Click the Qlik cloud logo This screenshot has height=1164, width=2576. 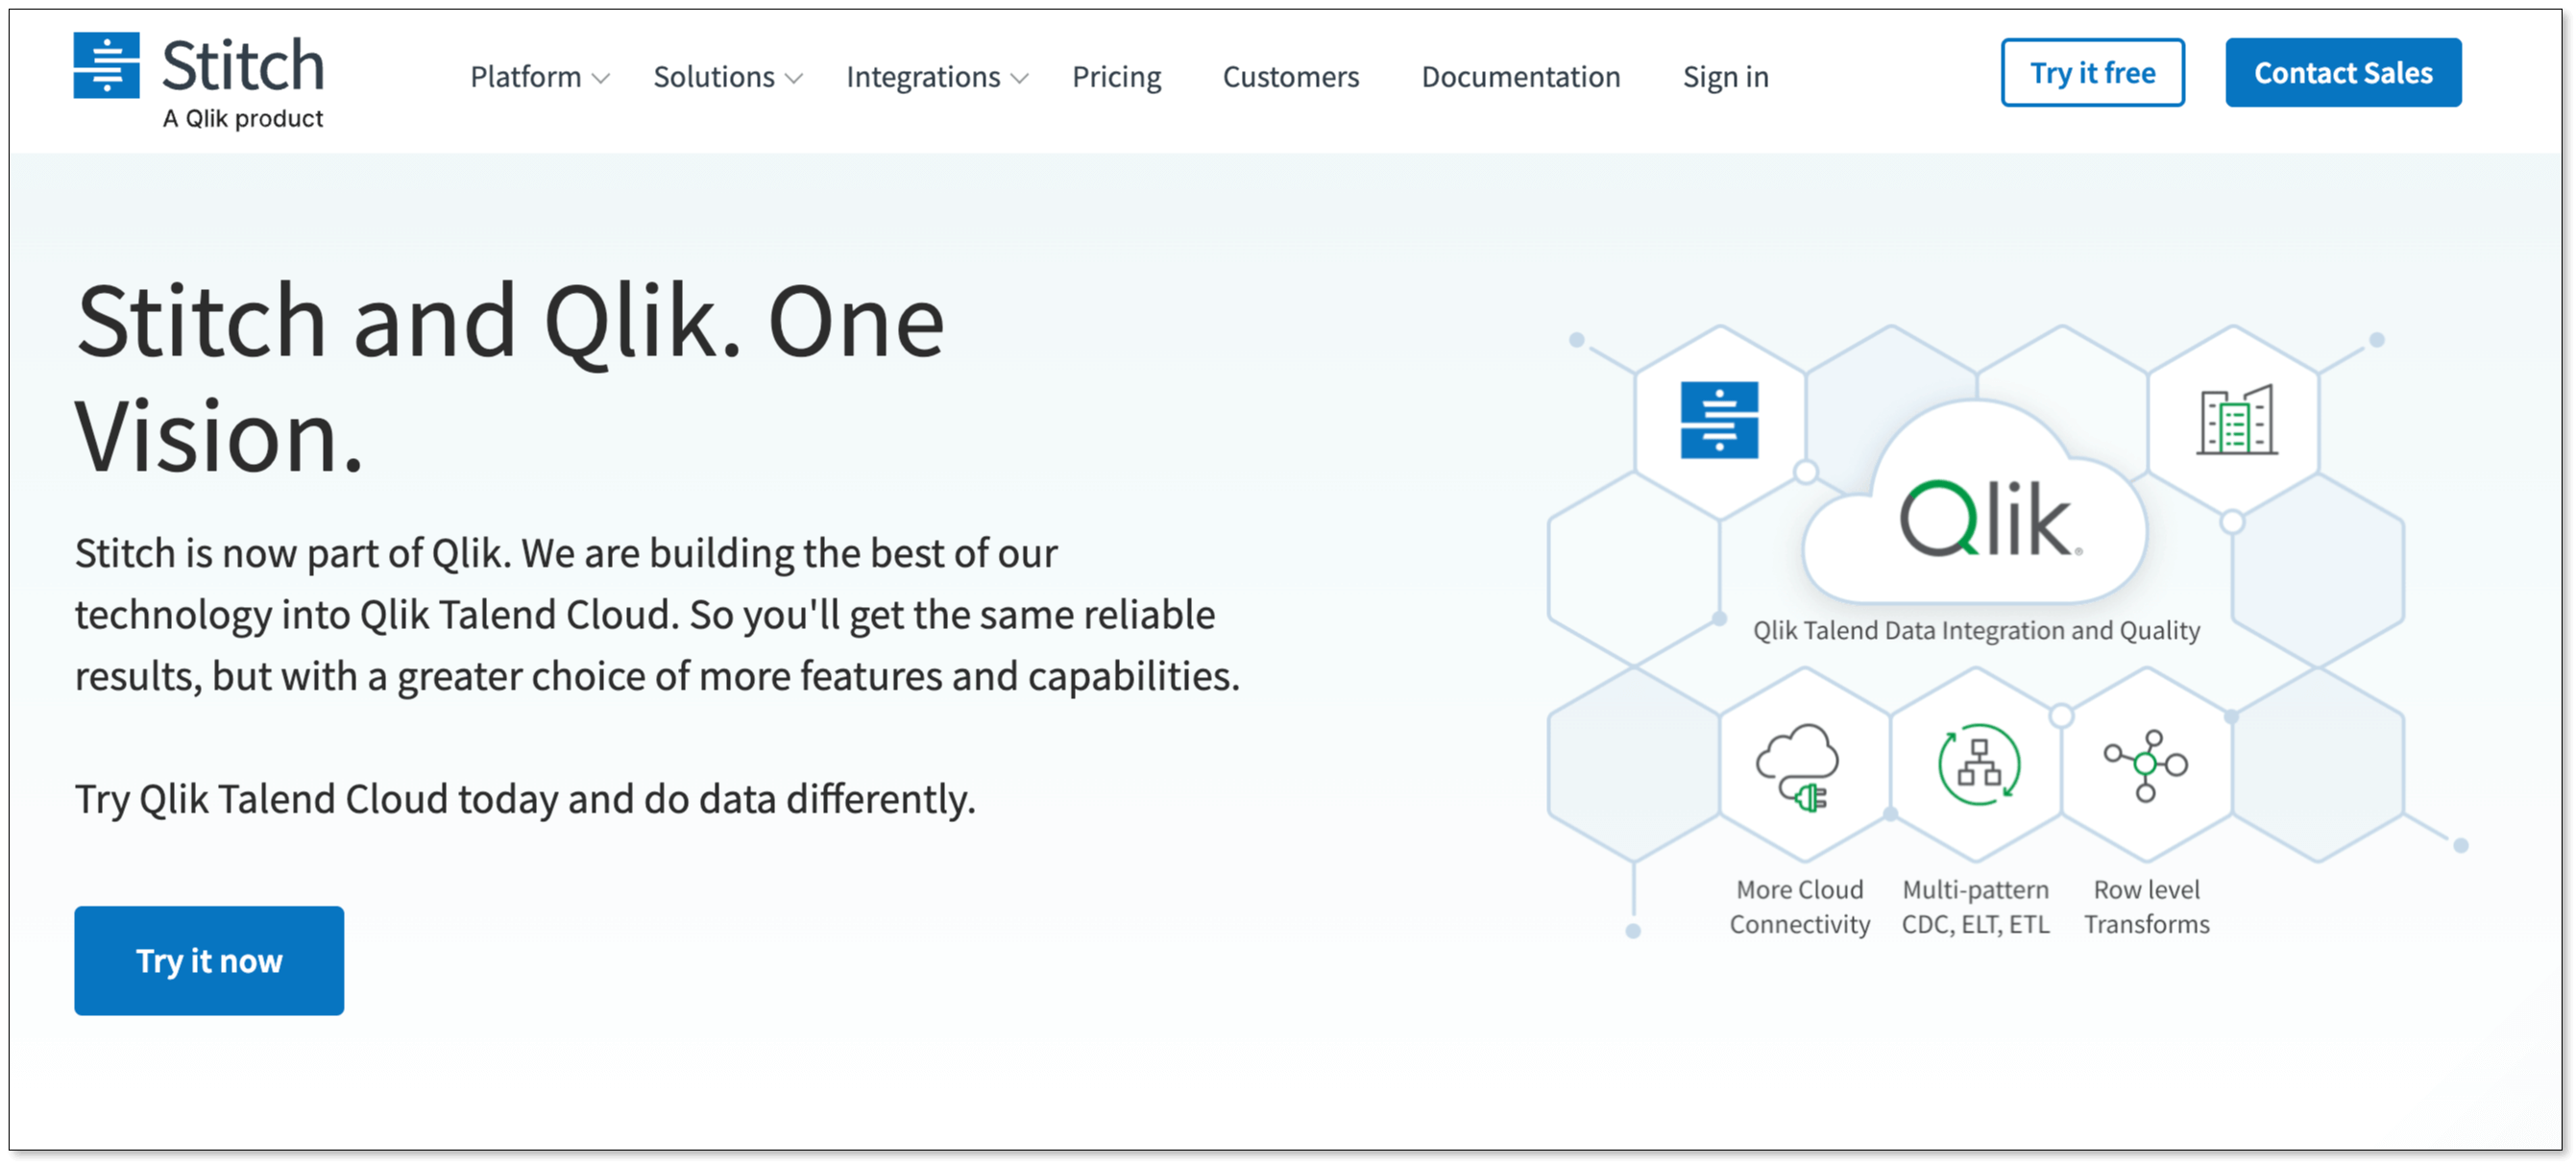pos(1985,518)
